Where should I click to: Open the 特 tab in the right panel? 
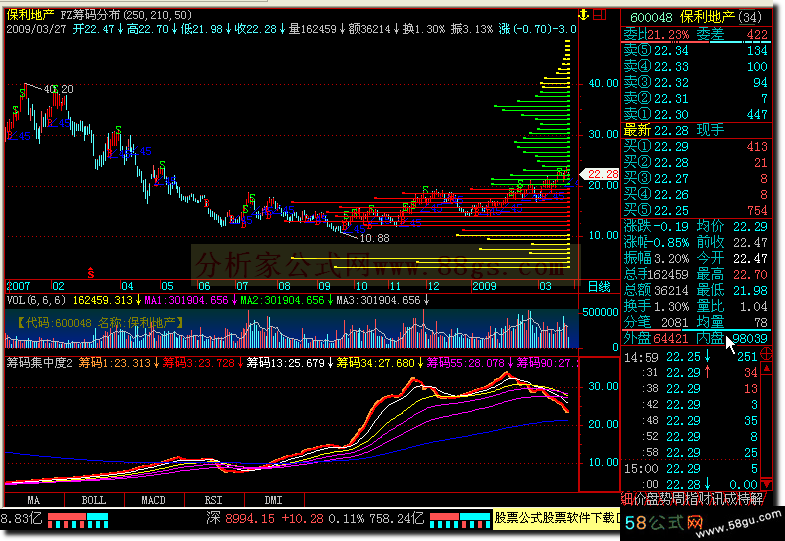743,498
